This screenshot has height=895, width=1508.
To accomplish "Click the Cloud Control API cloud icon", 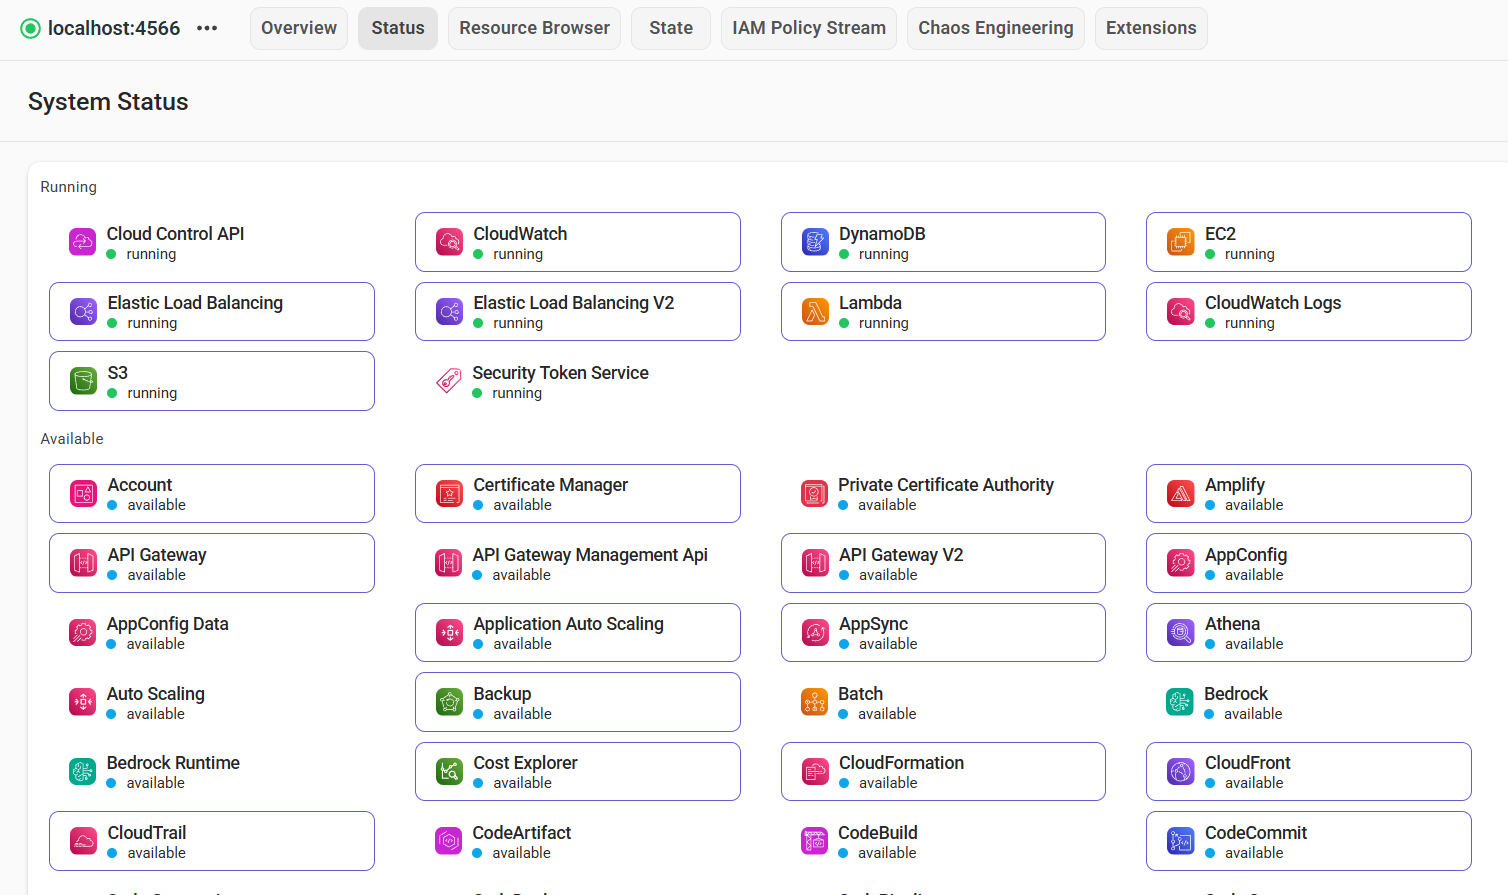I will pyautogui.click(x=82, y=241).
